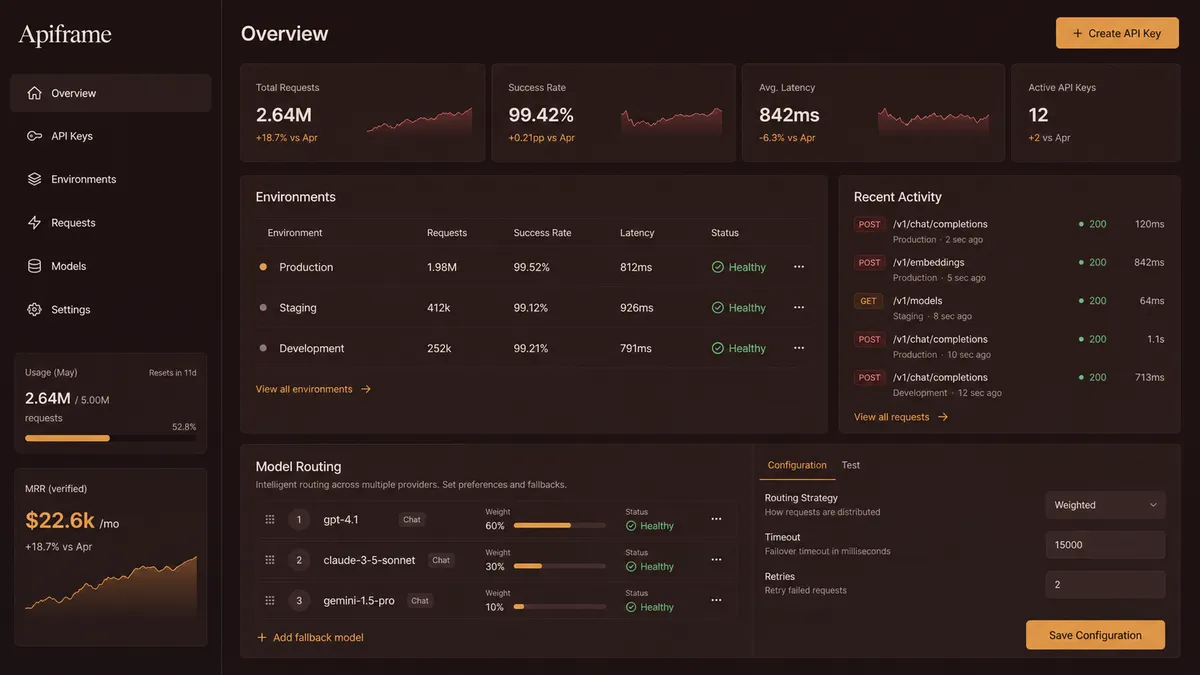This screenshot has width=1200, height=675.
Task: Select the Development environment name
Action: (x=312, y=348)
